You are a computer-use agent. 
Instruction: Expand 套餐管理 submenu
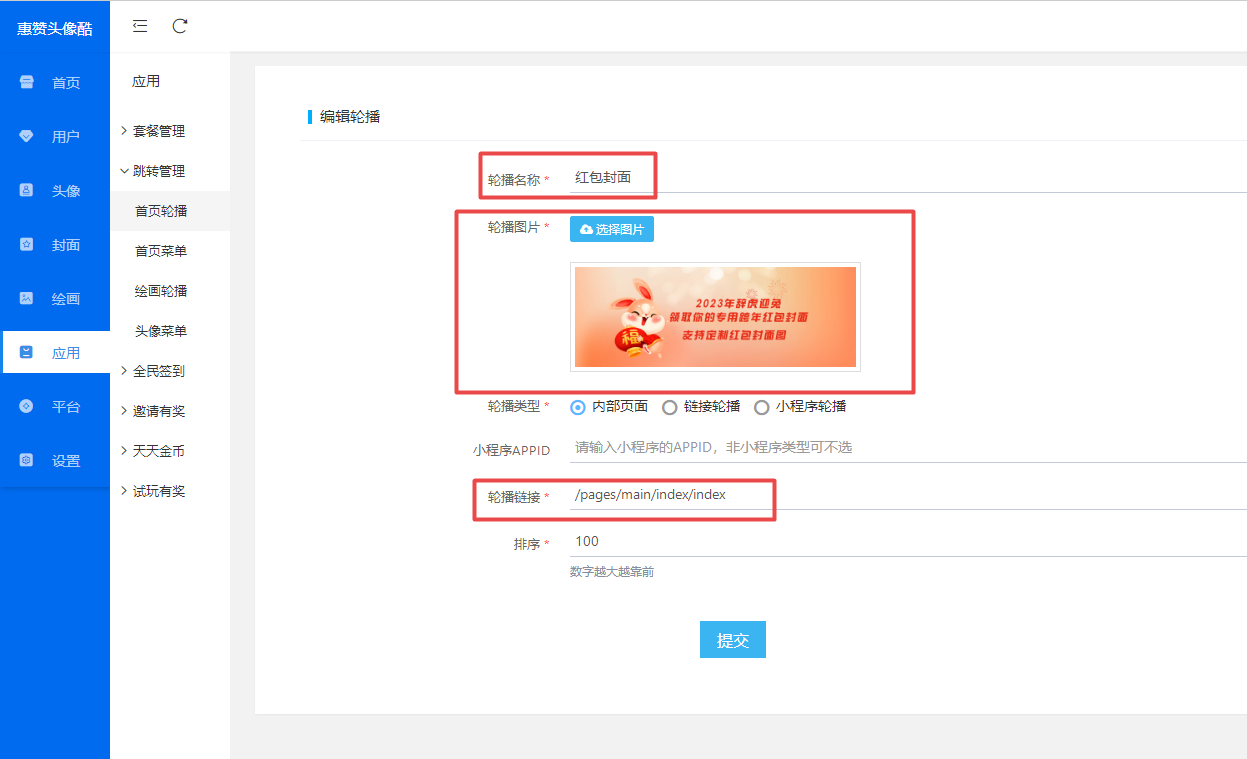coord(170,131)
